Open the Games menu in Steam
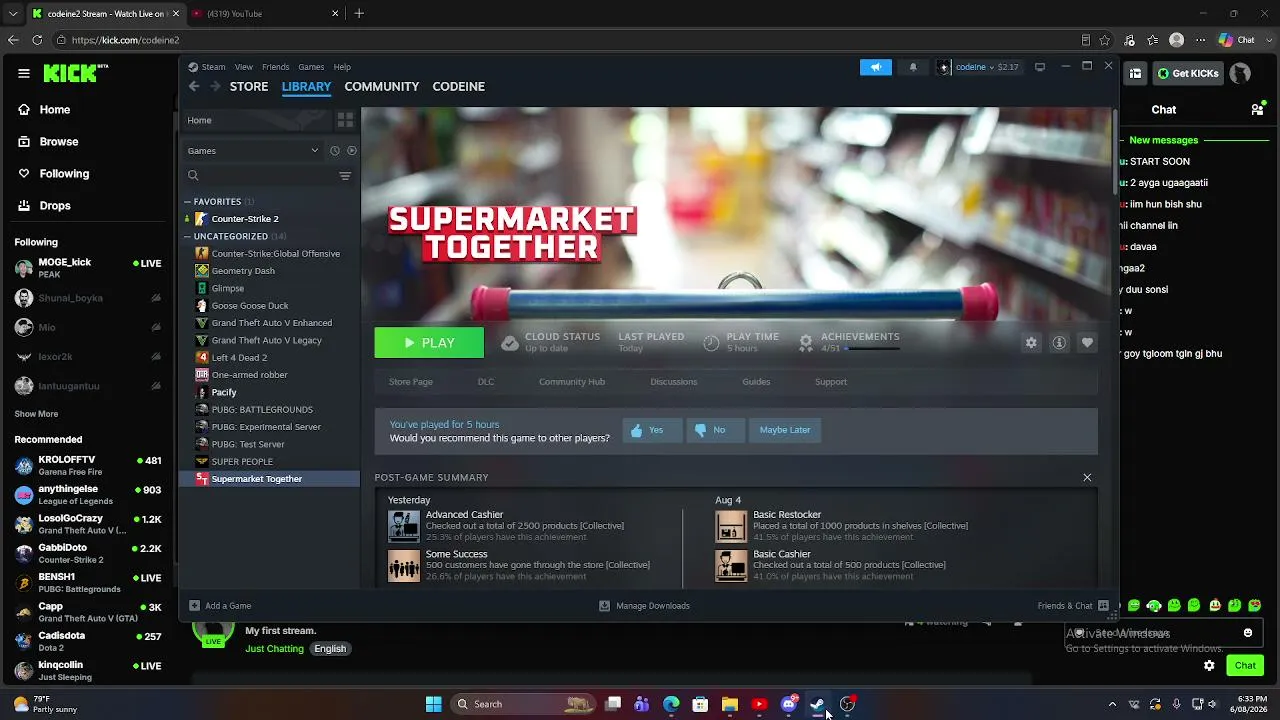Image resolution: width=1280 pixels, height=720 pixels. tap(311, 67)
